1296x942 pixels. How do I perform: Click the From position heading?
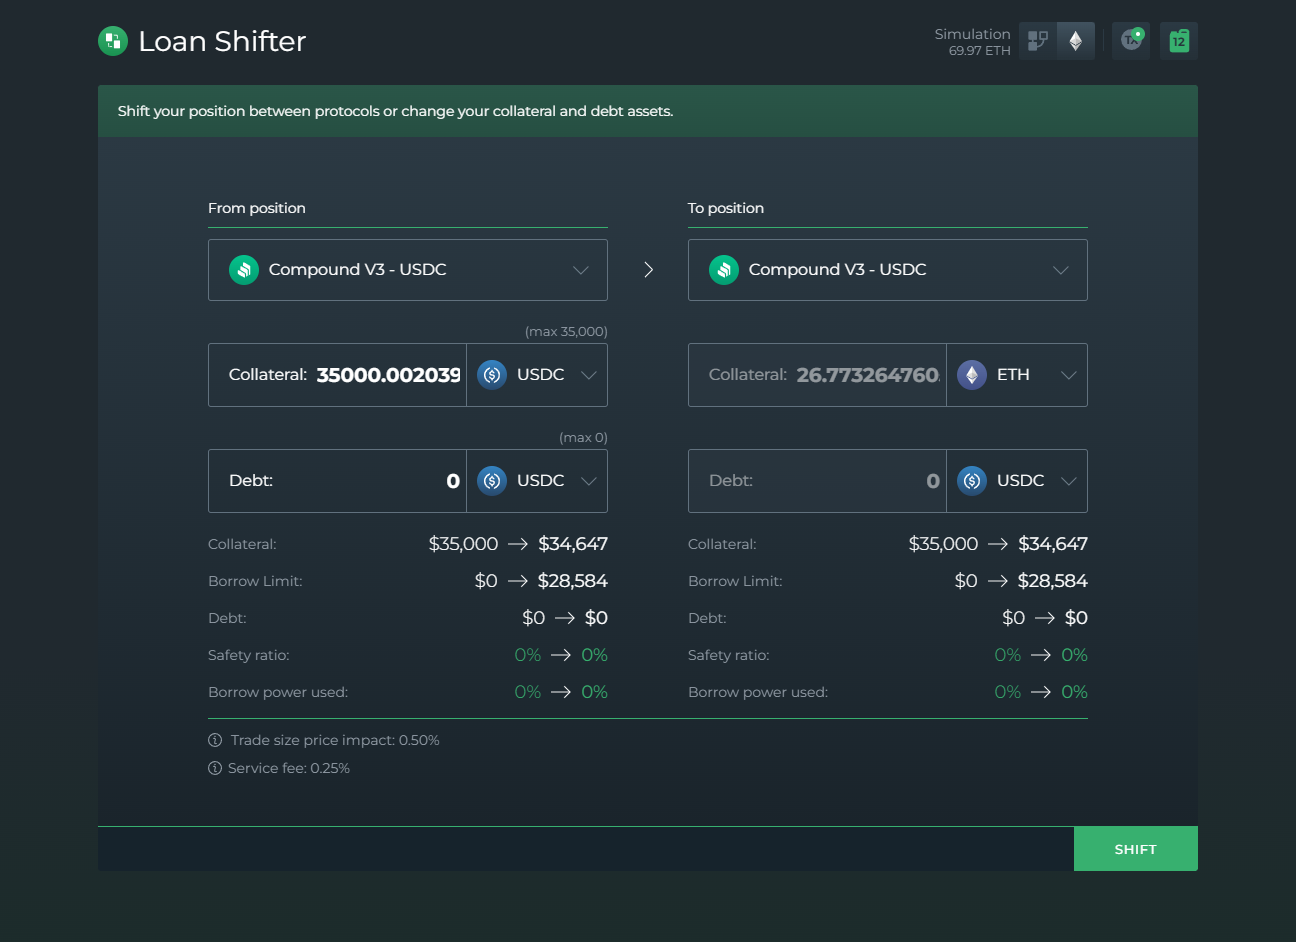coord(257,208)
